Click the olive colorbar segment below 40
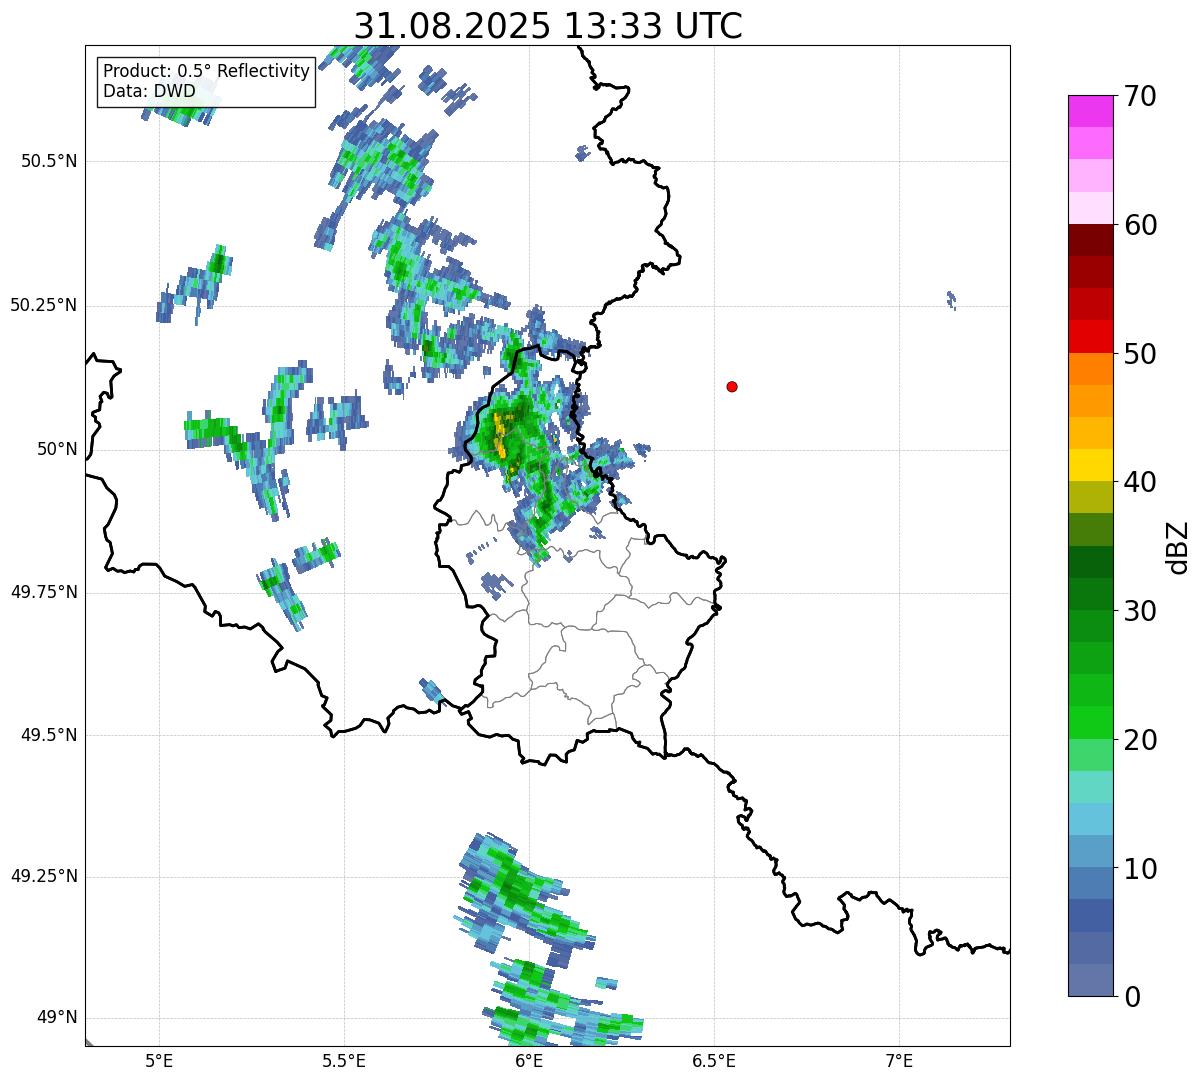Screen dimensions: 1202x1081 [1091, 497]
